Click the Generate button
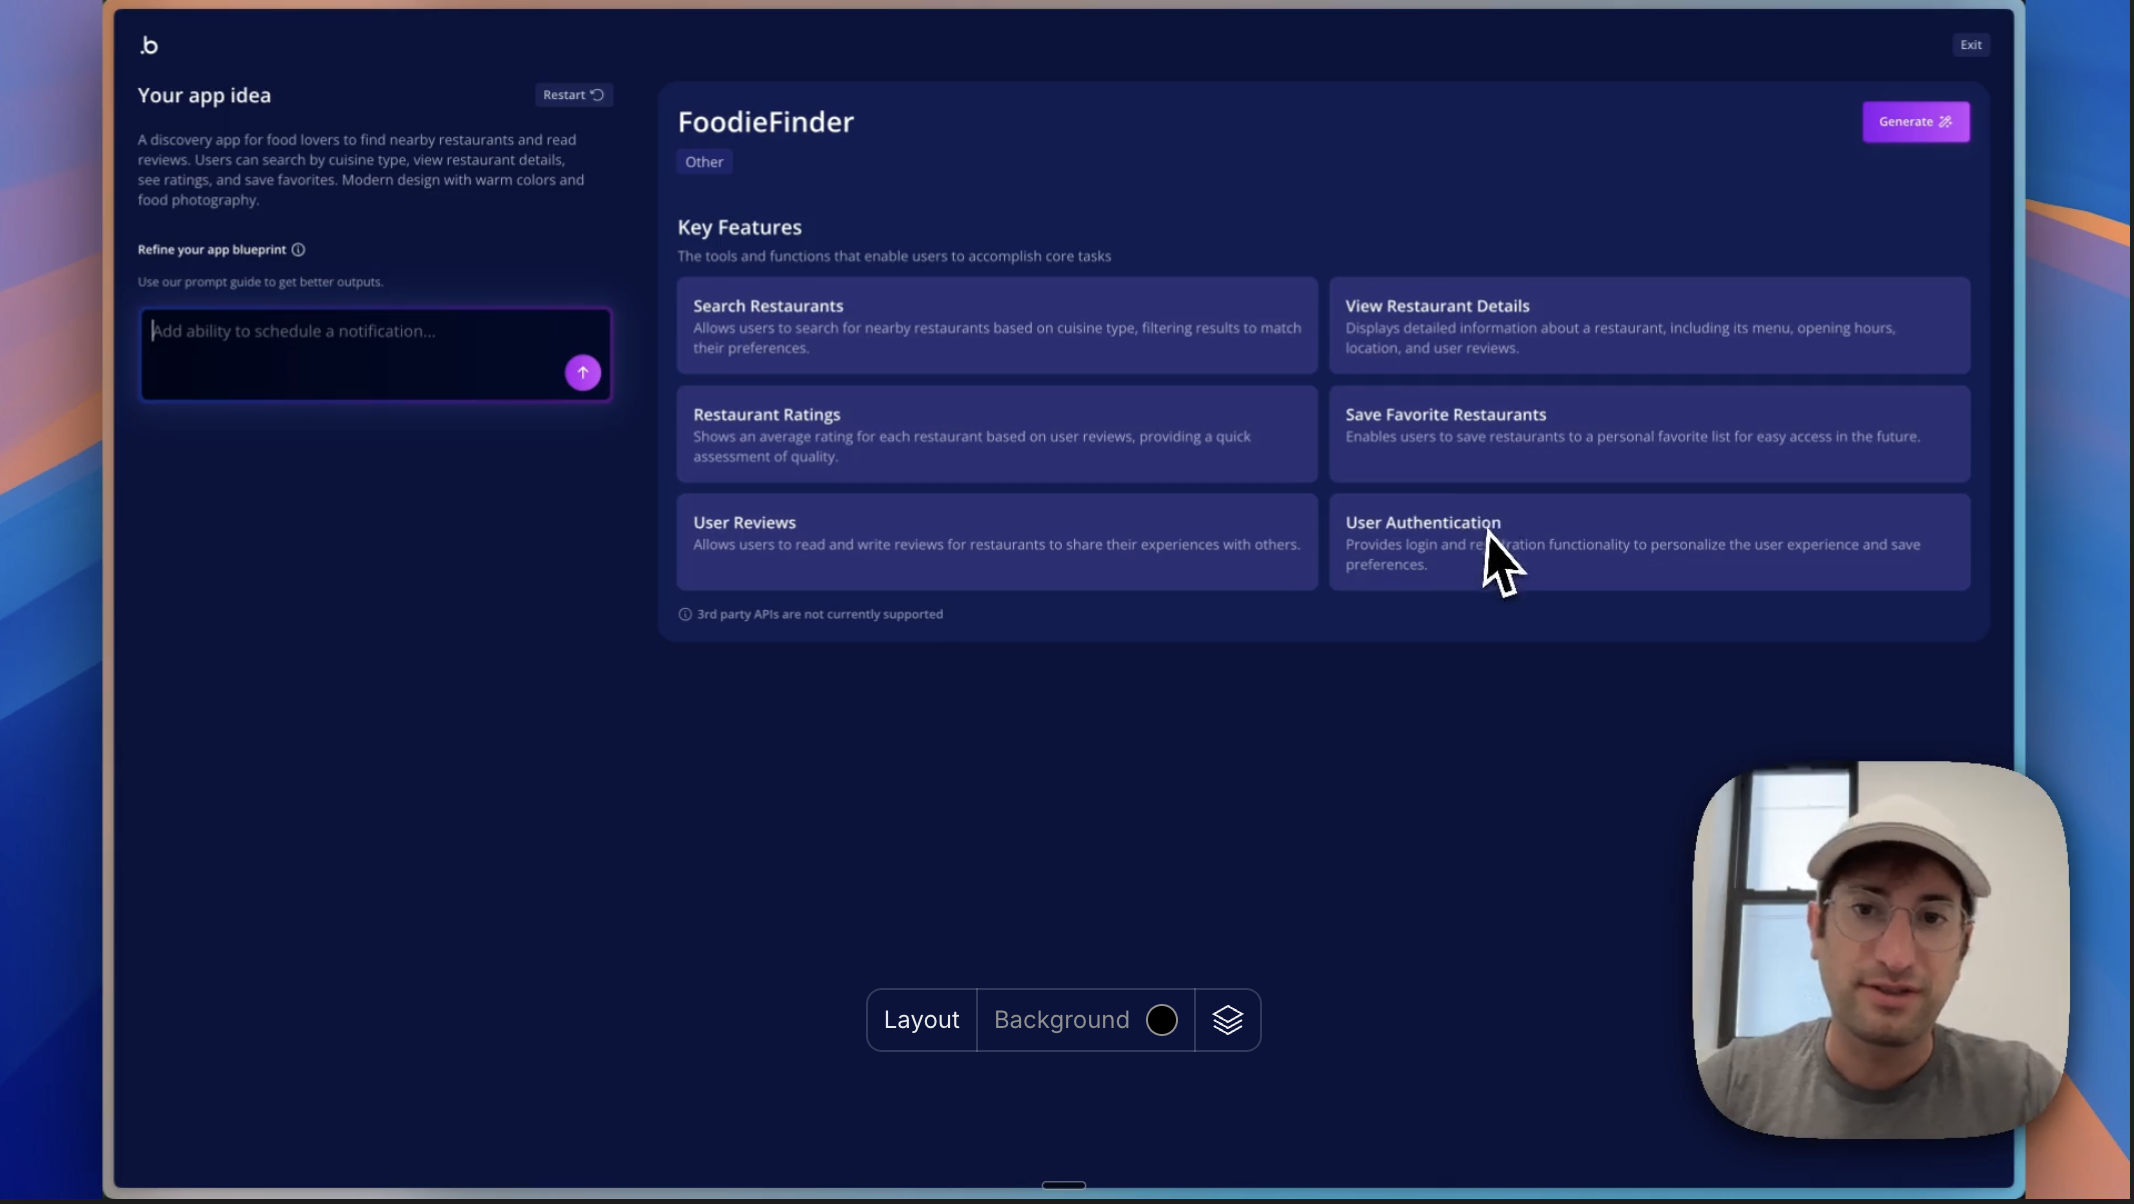 pyautogui.click(x=1915, y=121)
